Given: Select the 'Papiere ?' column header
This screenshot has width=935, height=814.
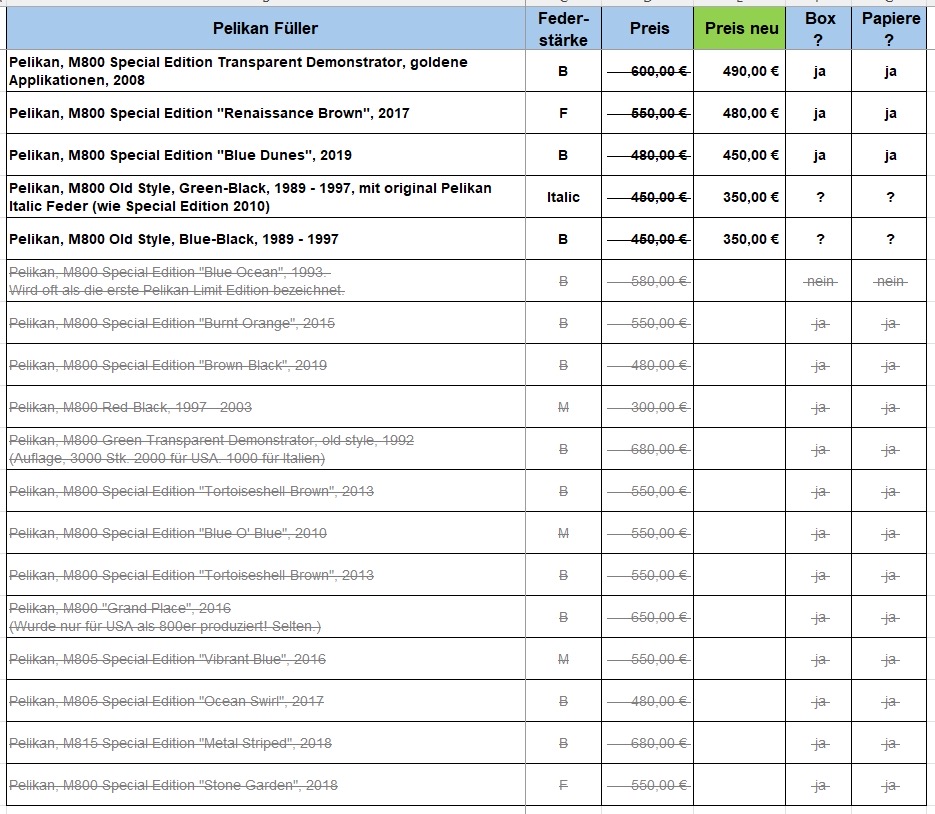Looking at the screenshot, I should [890, 28].
